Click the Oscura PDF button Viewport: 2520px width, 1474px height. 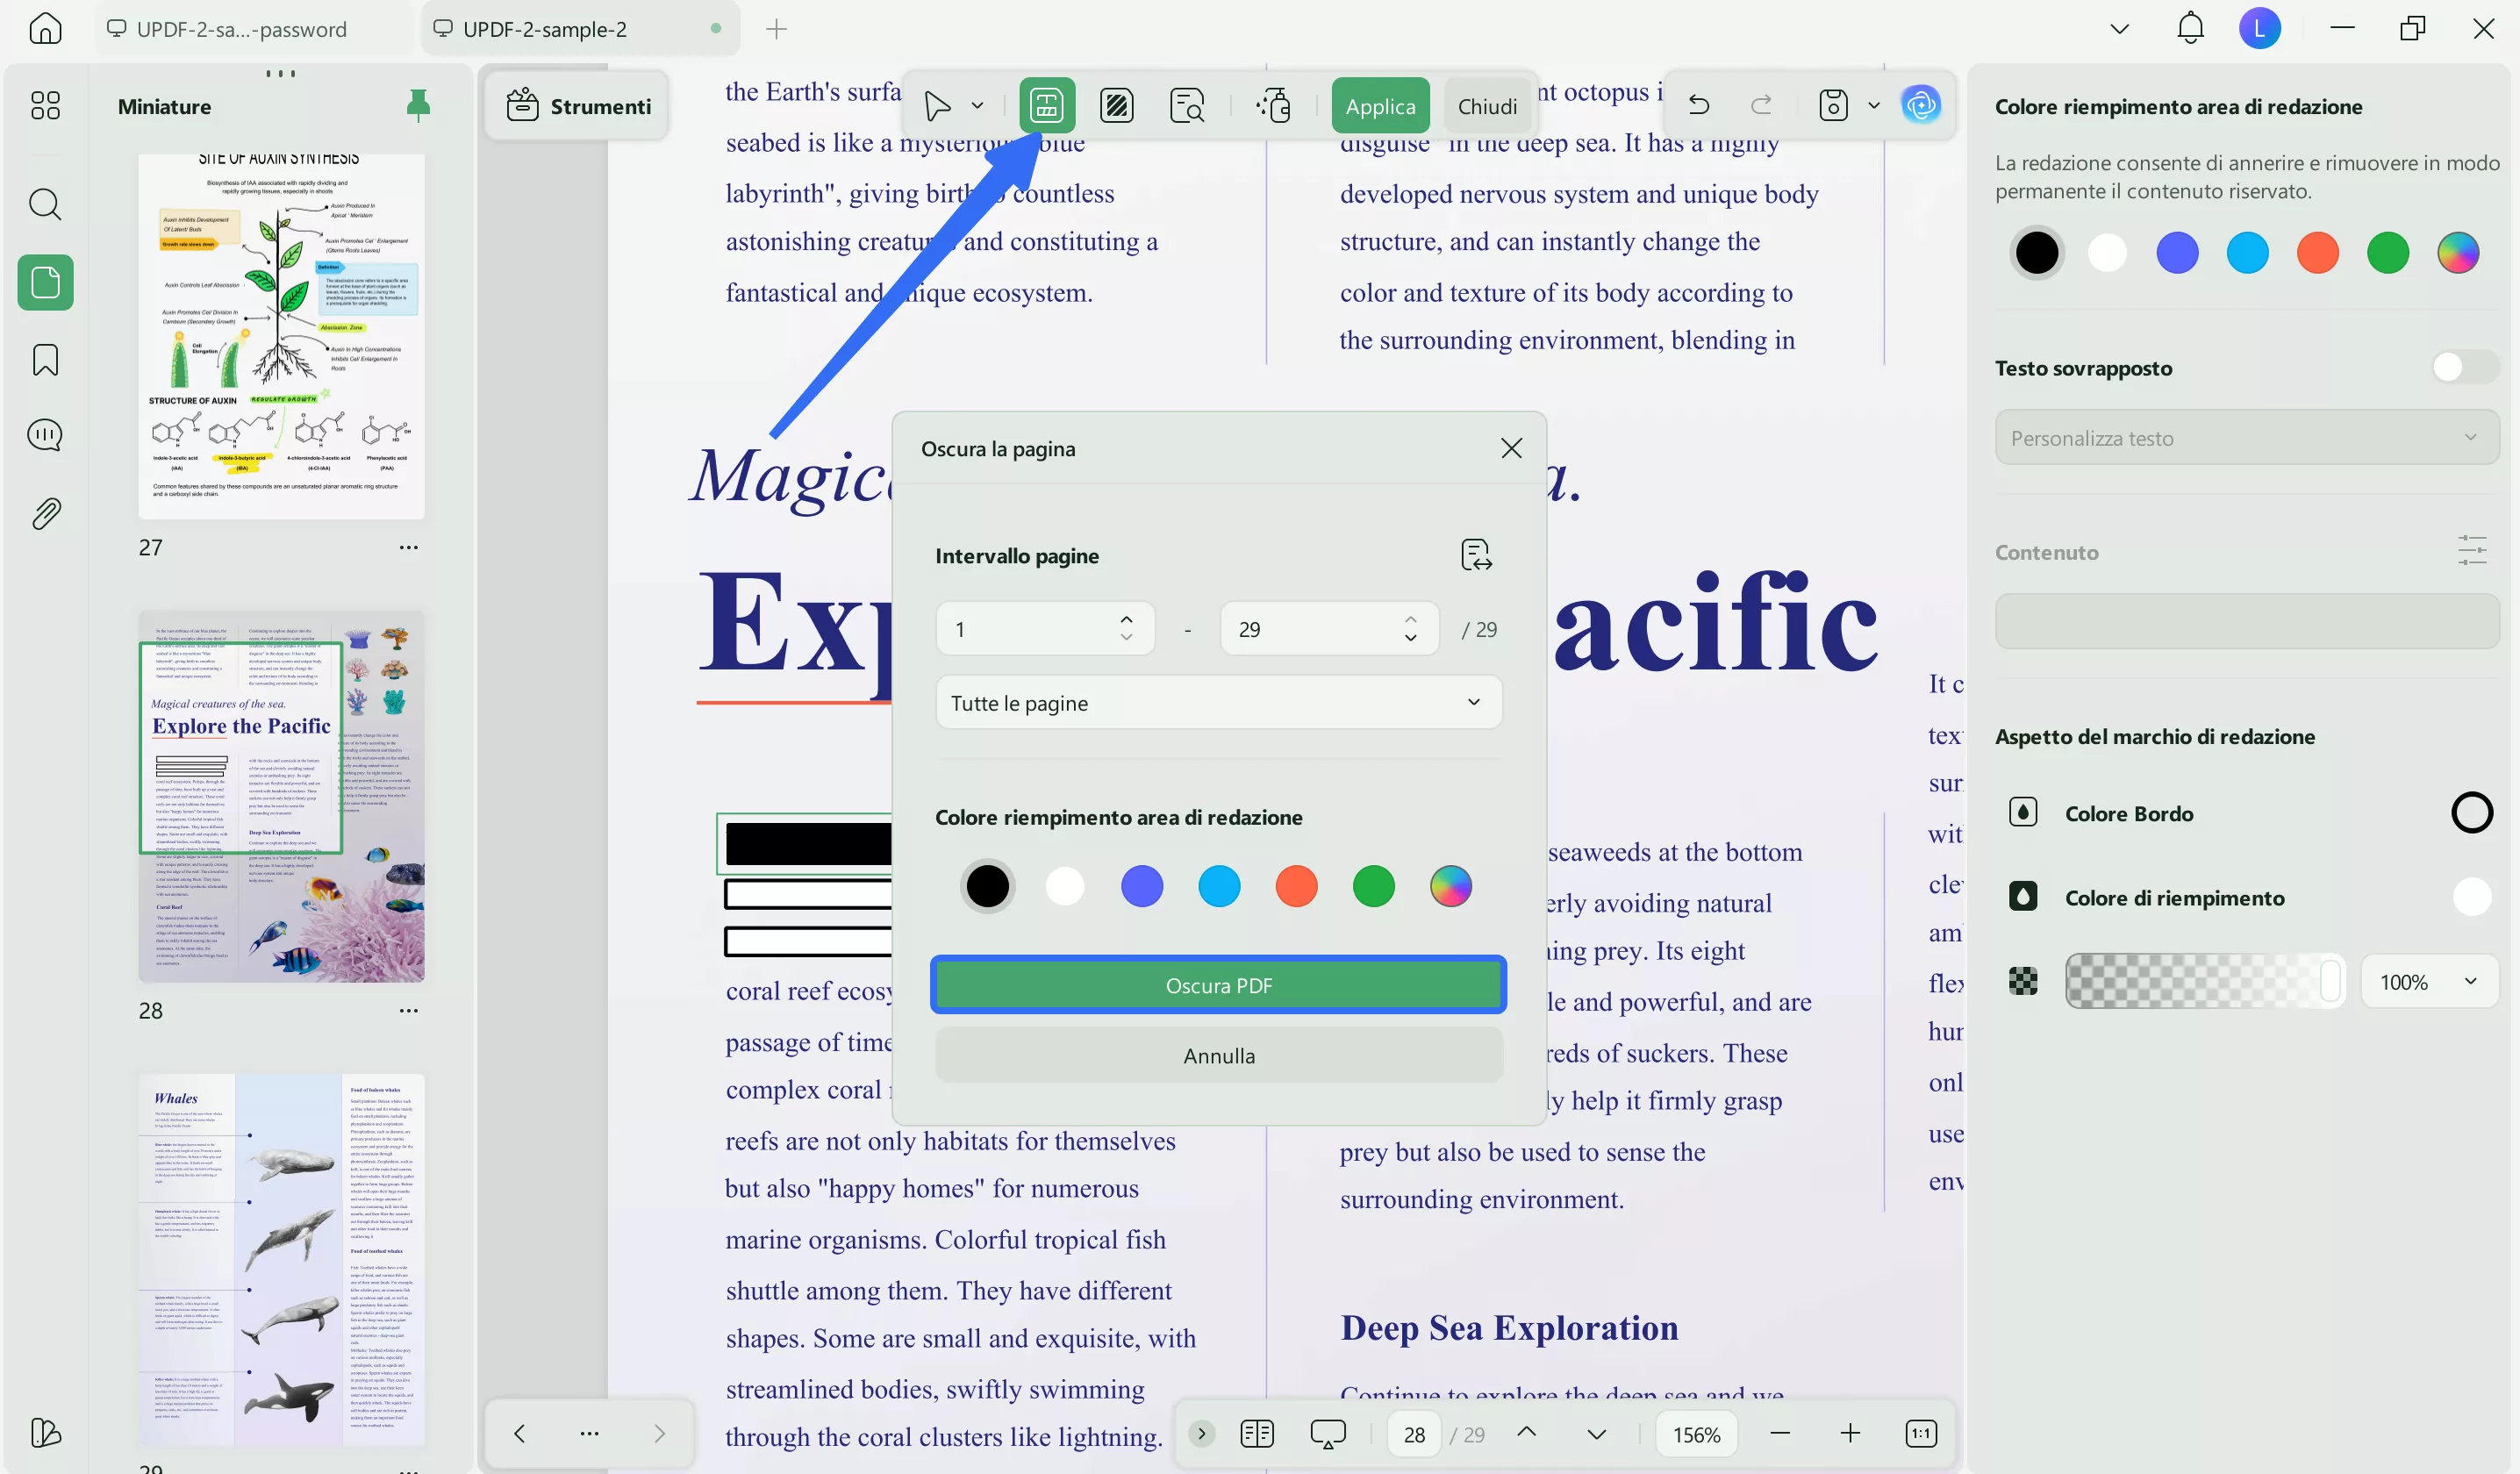pyautogui.click(x=1217, y=986)
